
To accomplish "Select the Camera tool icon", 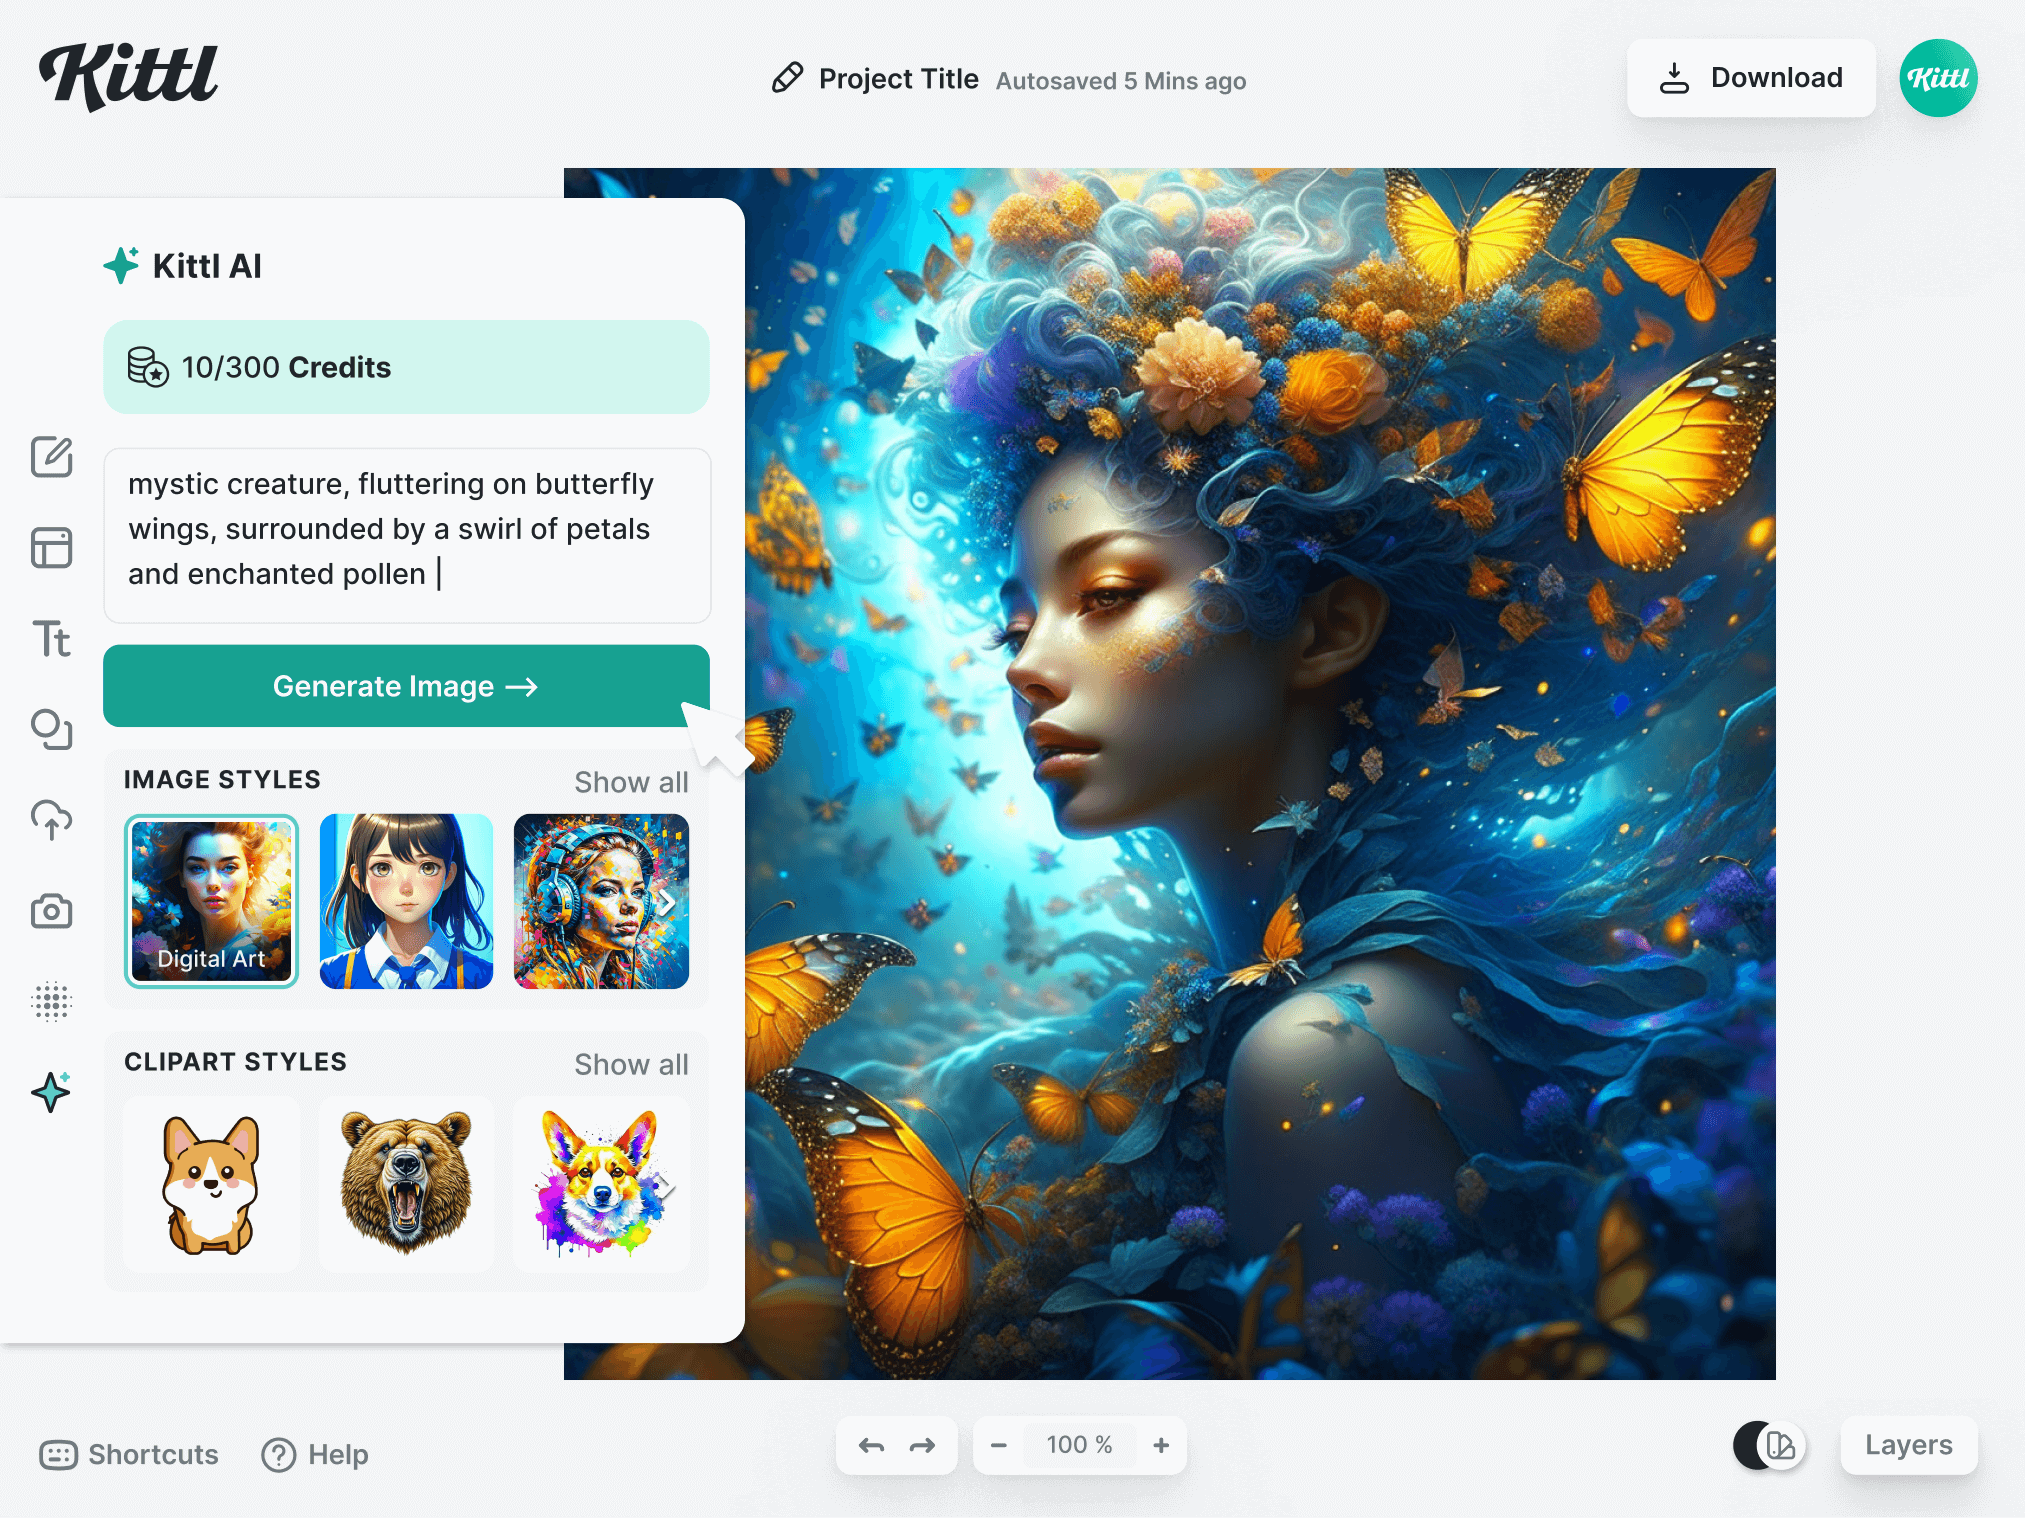I will 53,912.
